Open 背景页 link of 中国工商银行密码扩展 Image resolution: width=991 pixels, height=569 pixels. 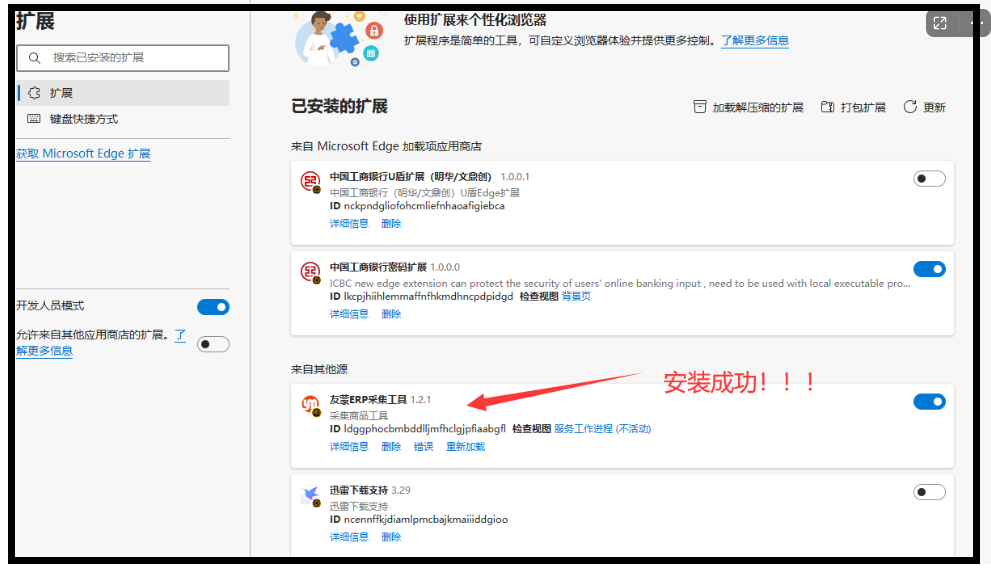click(576, 297)
